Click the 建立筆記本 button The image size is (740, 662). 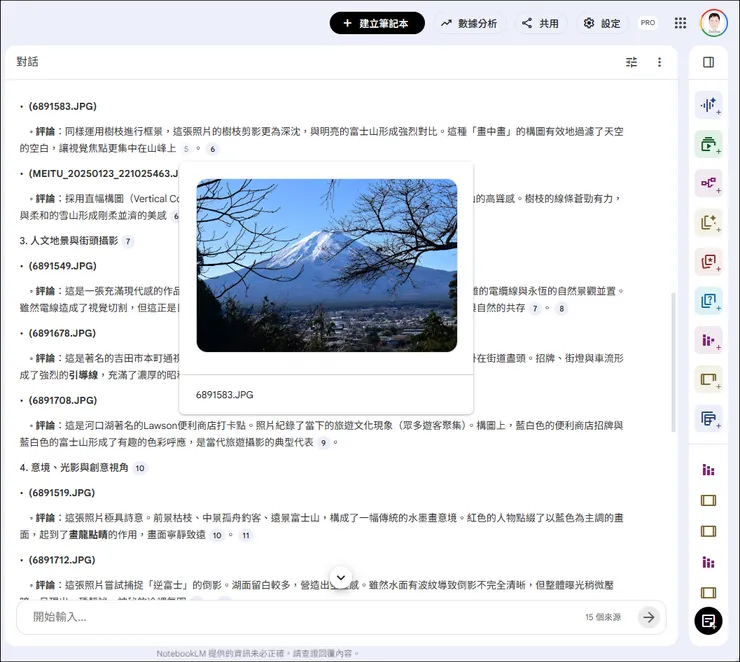click(x=377, y=23)
